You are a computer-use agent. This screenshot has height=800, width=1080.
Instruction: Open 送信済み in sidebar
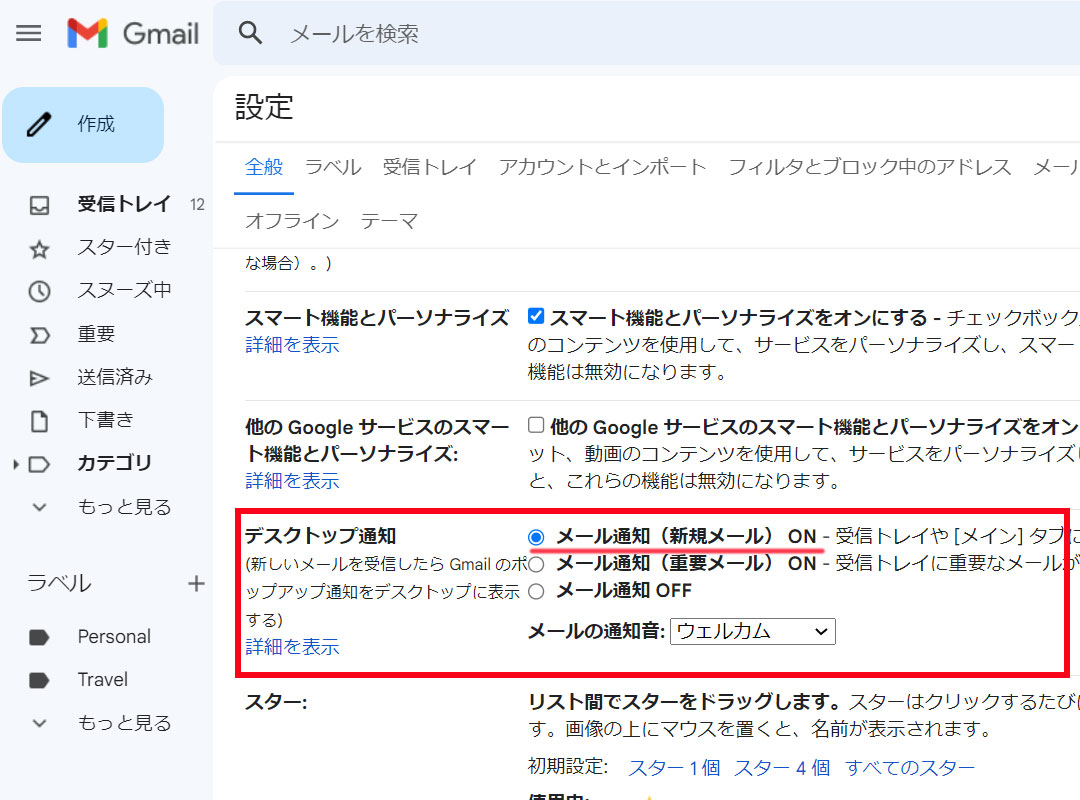coord(115,378)
